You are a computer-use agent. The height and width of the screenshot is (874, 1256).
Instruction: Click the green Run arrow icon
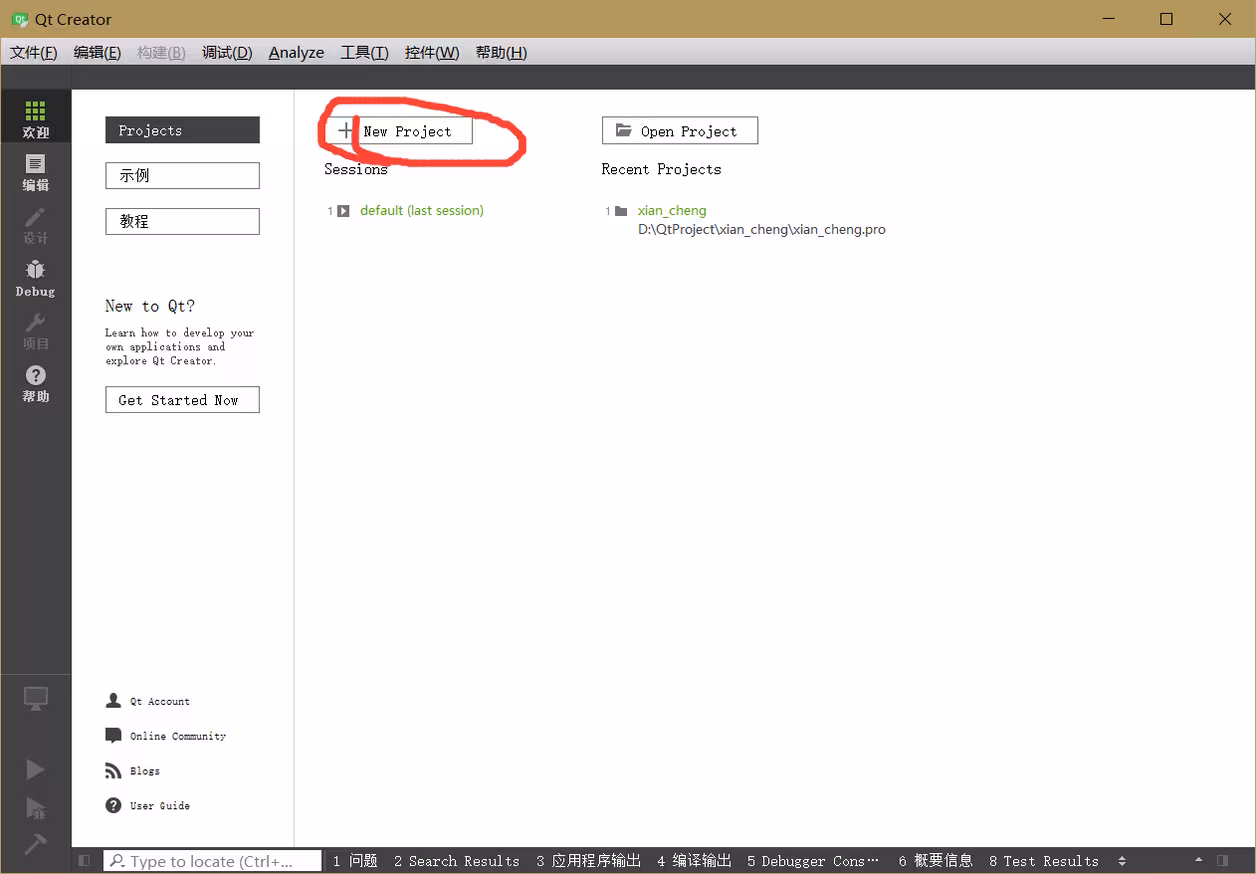click(35, 769)
